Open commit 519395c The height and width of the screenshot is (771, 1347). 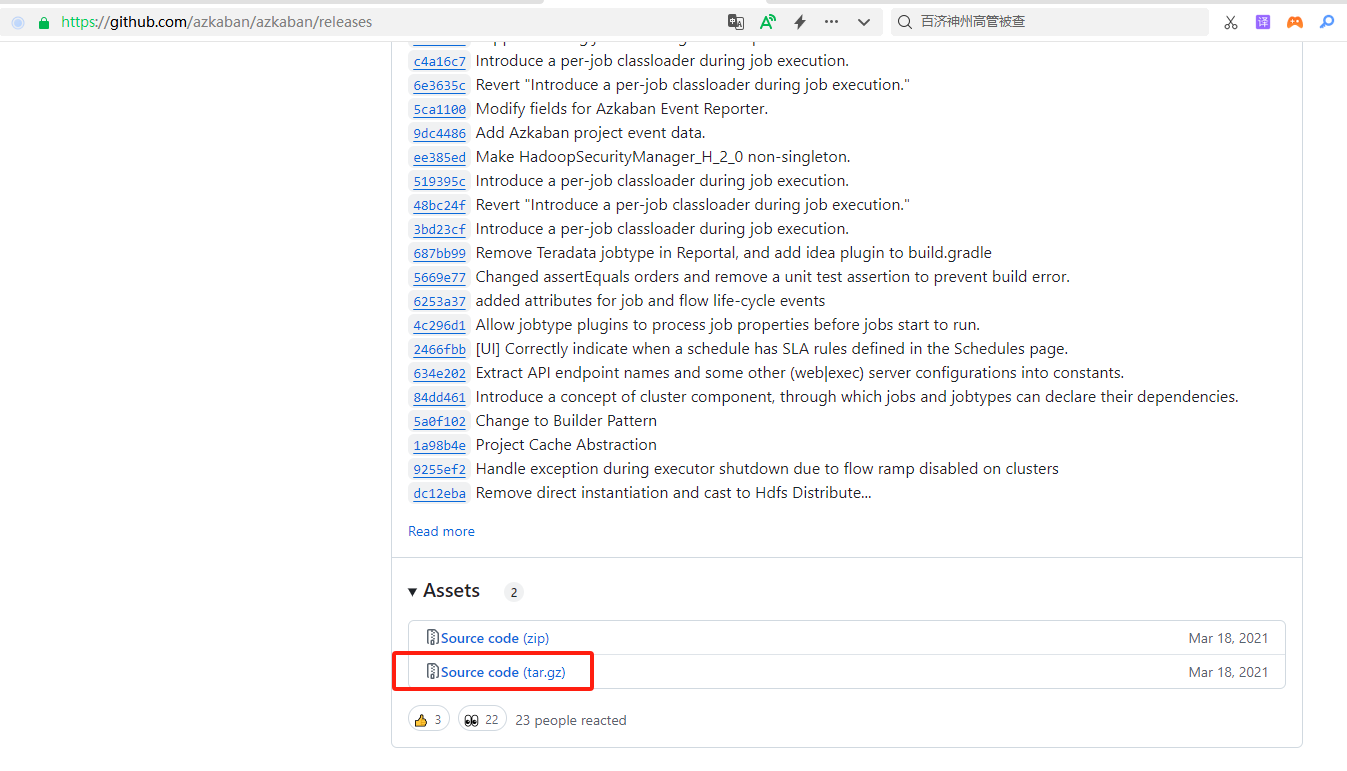[x=440, y=182]
